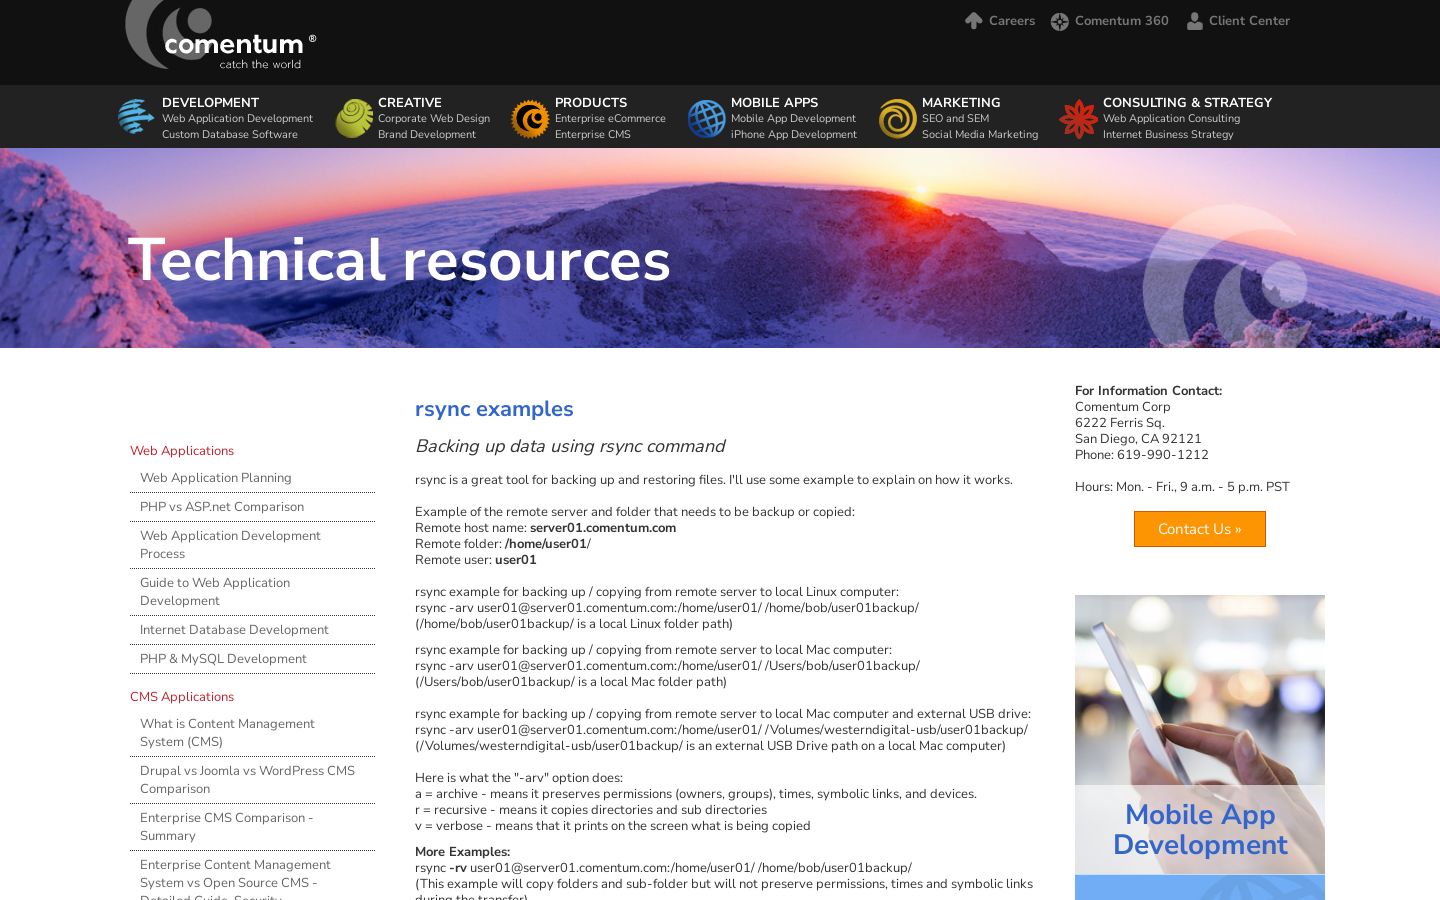Open Brand Development link
The width and height of the screenshot is (1440, 900).
427,135
